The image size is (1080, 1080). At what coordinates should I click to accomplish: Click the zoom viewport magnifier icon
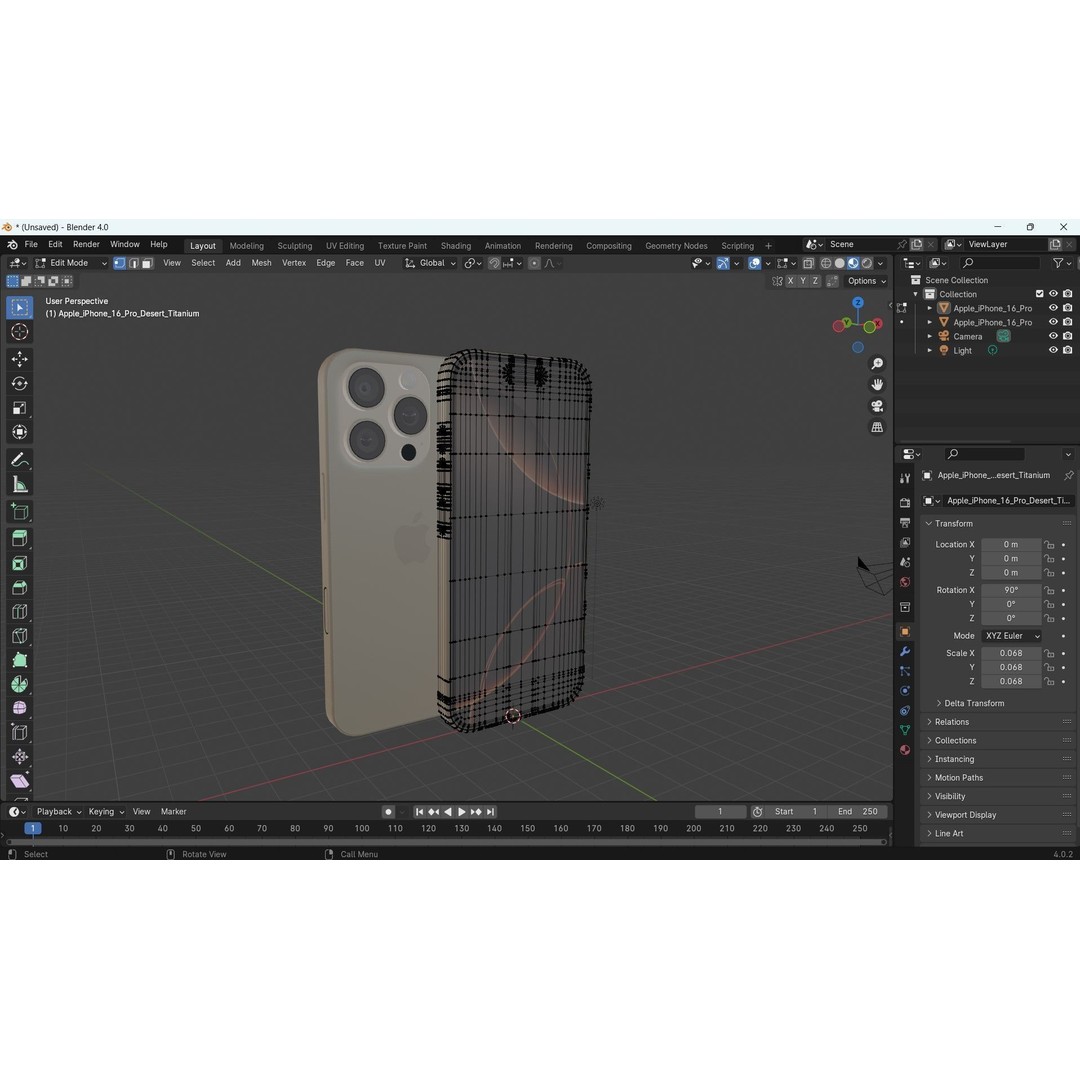point(877,363)
